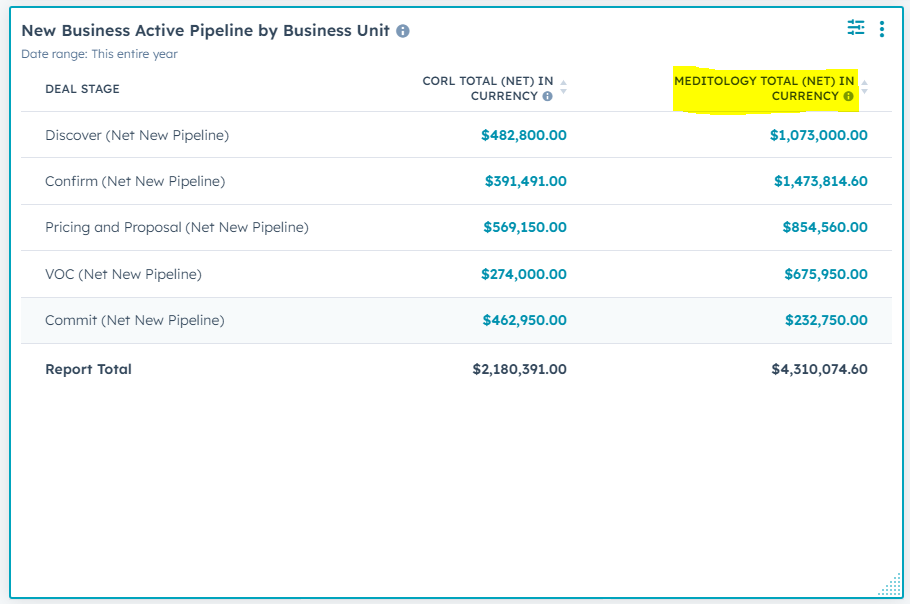Drill into Meditology Confirm amount $1,473,814.60

820,181
